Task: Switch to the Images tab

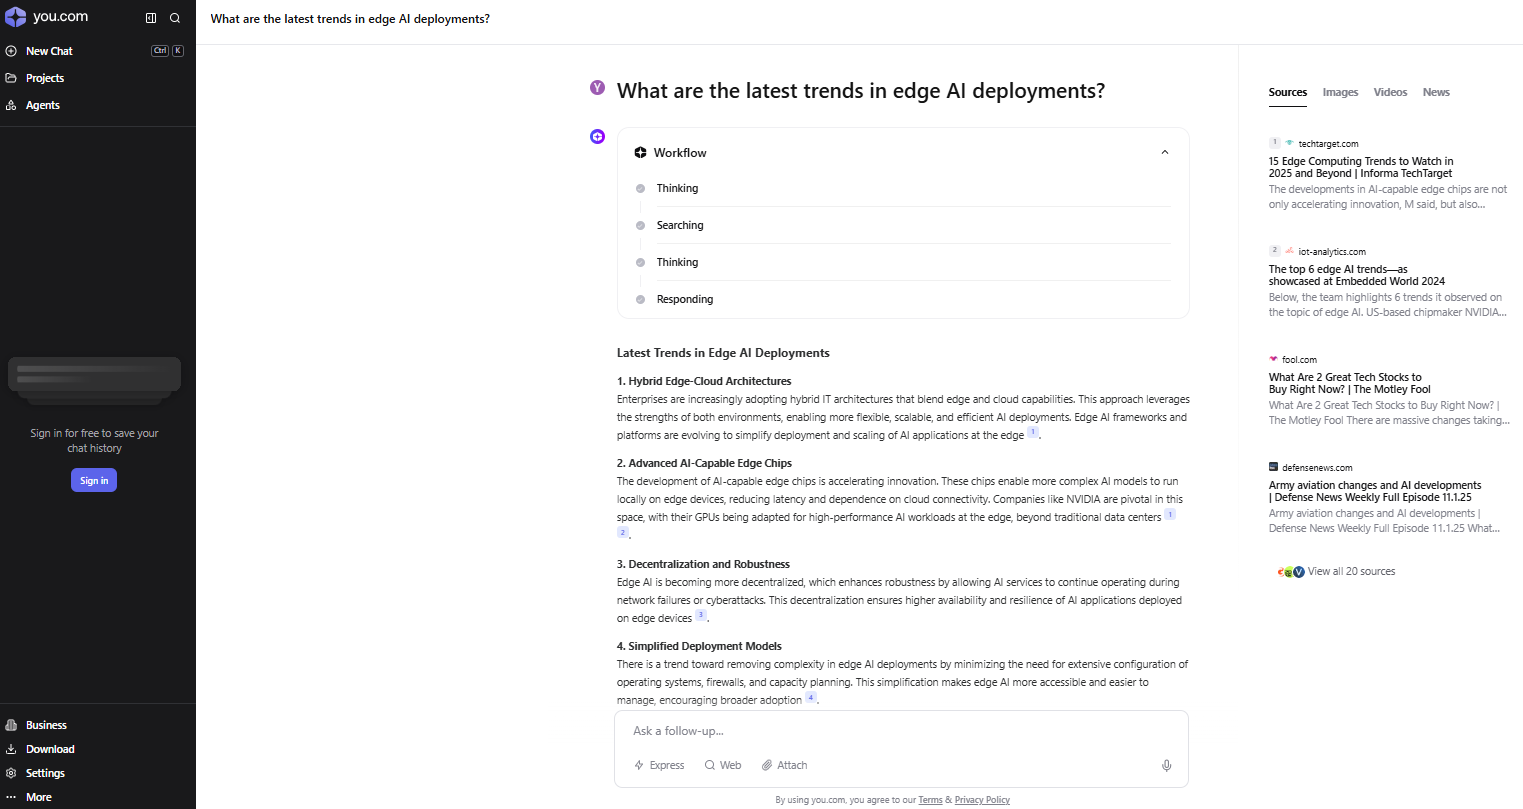Action: point(1340,92)
